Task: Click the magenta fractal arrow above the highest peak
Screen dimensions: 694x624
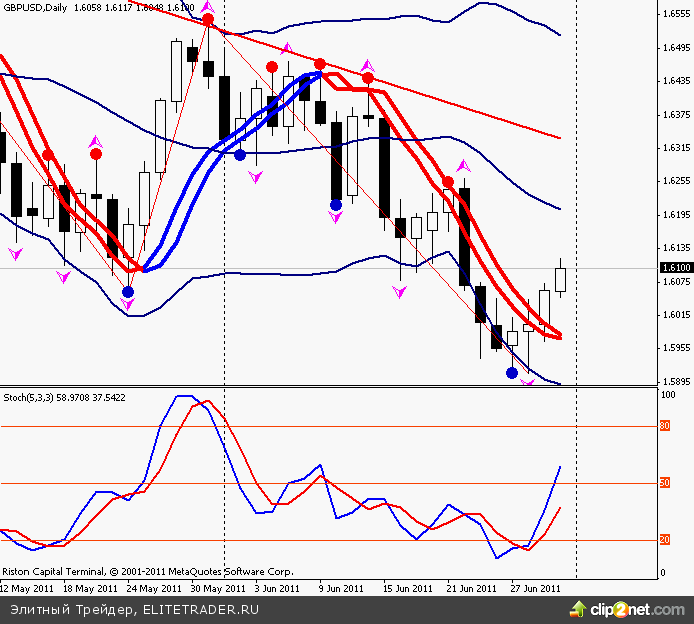Action: tap(208, 7)
